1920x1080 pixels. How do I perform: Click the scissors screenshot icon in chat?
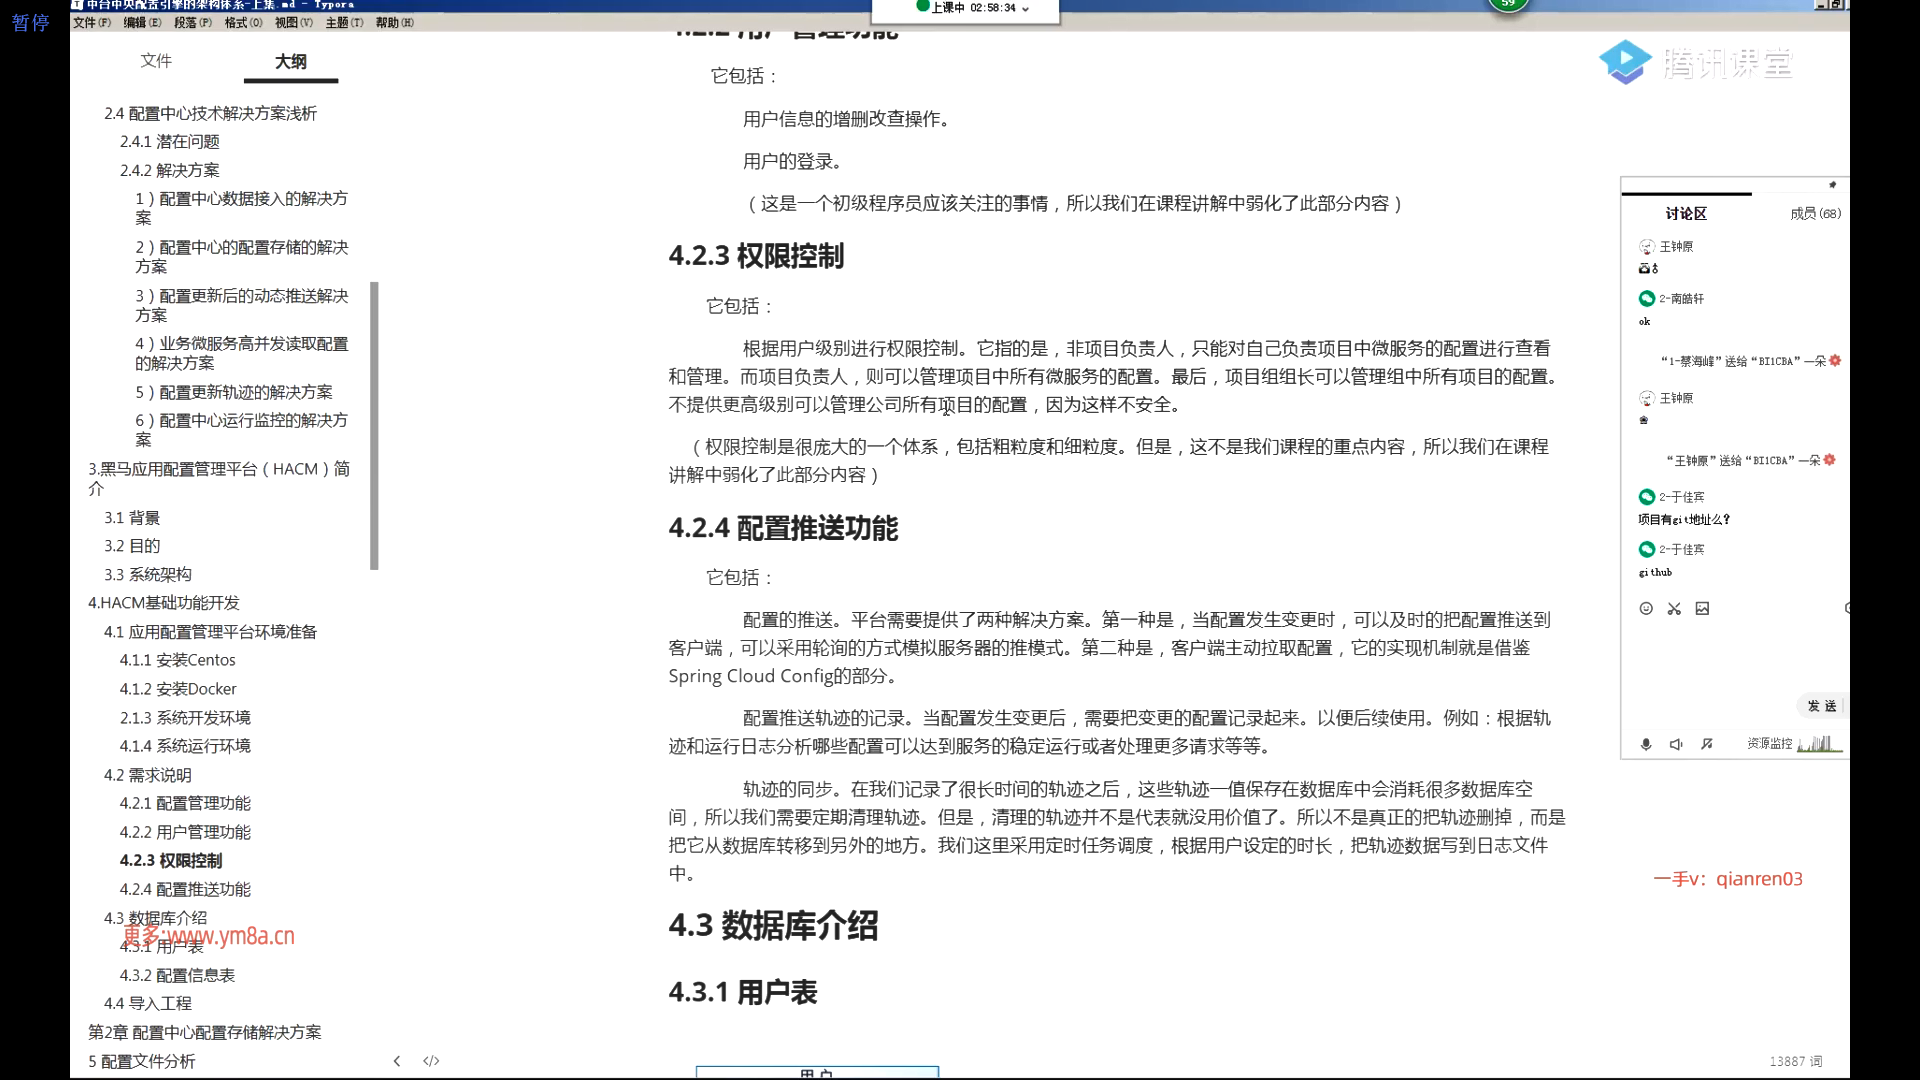(x=1674, y=608)
